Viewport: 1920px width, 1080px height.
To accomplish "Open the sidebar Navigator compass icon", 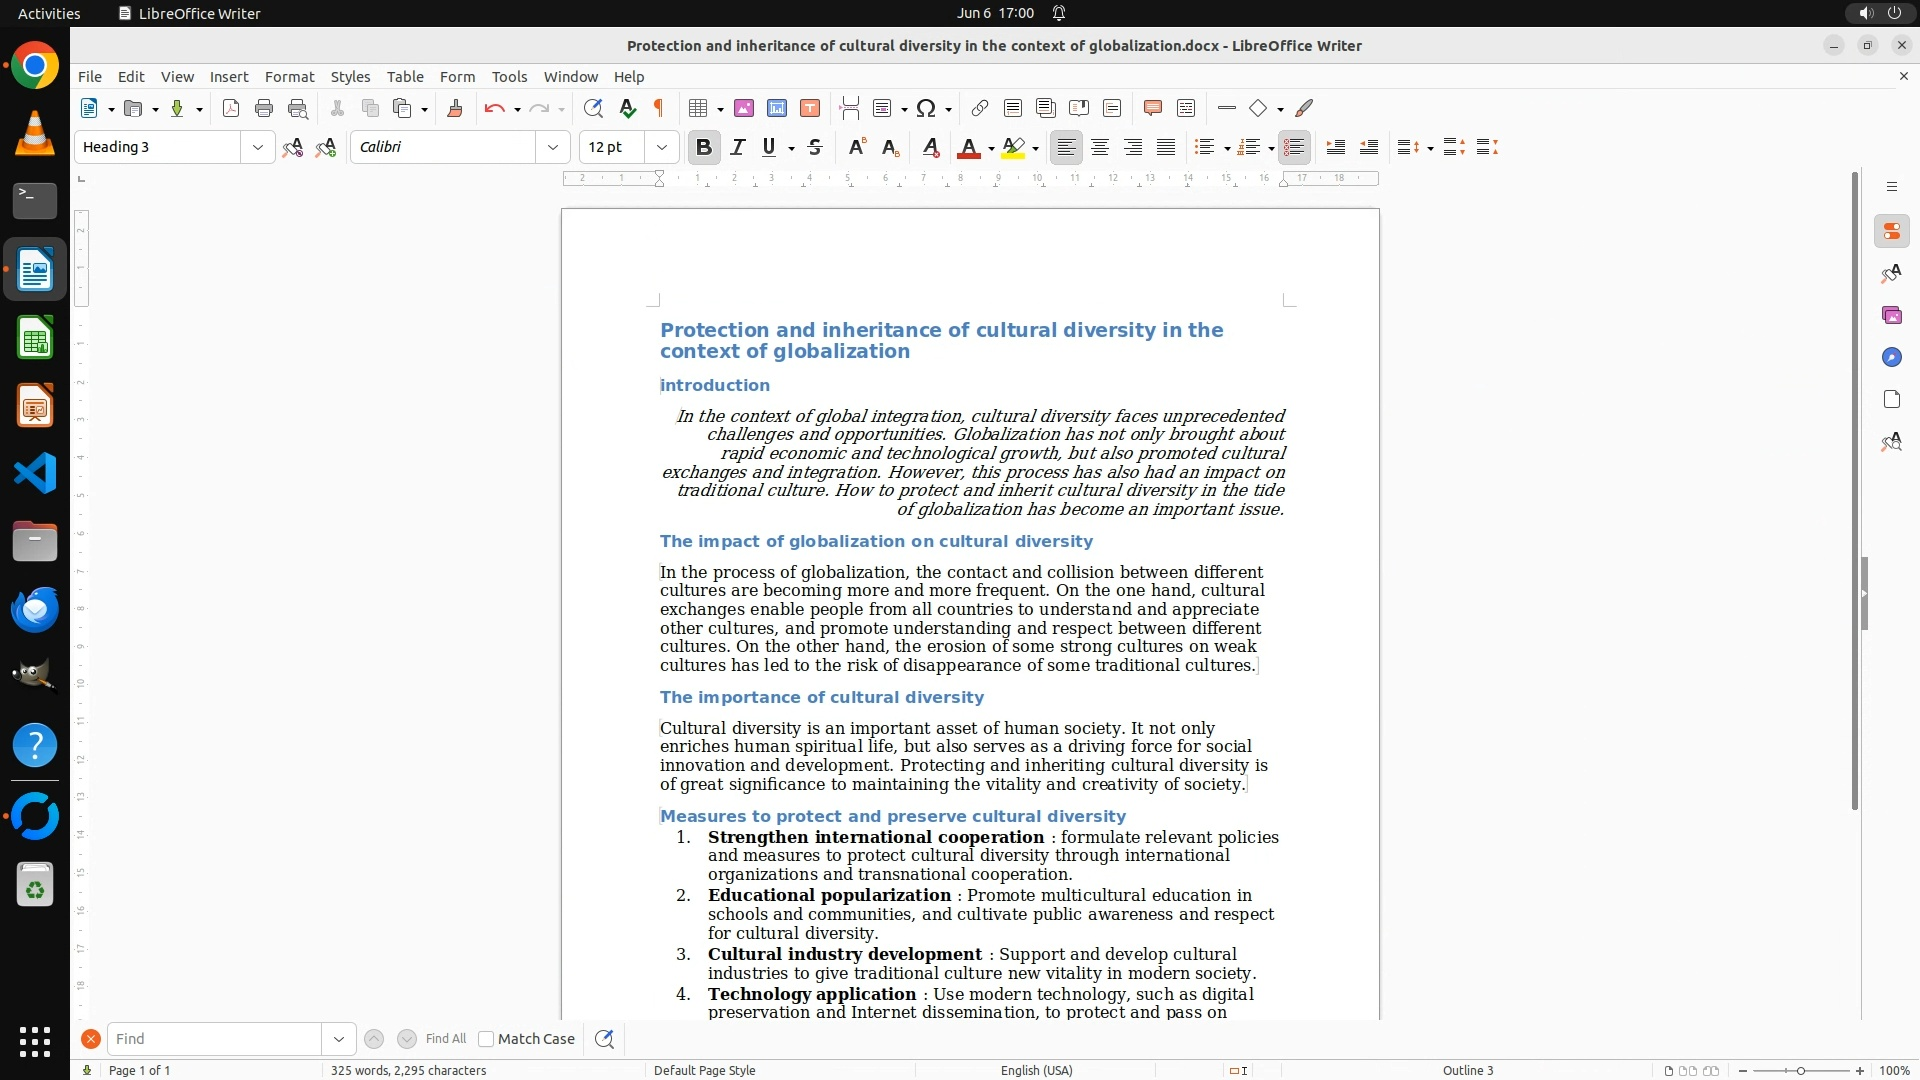I will (1891, 357).
